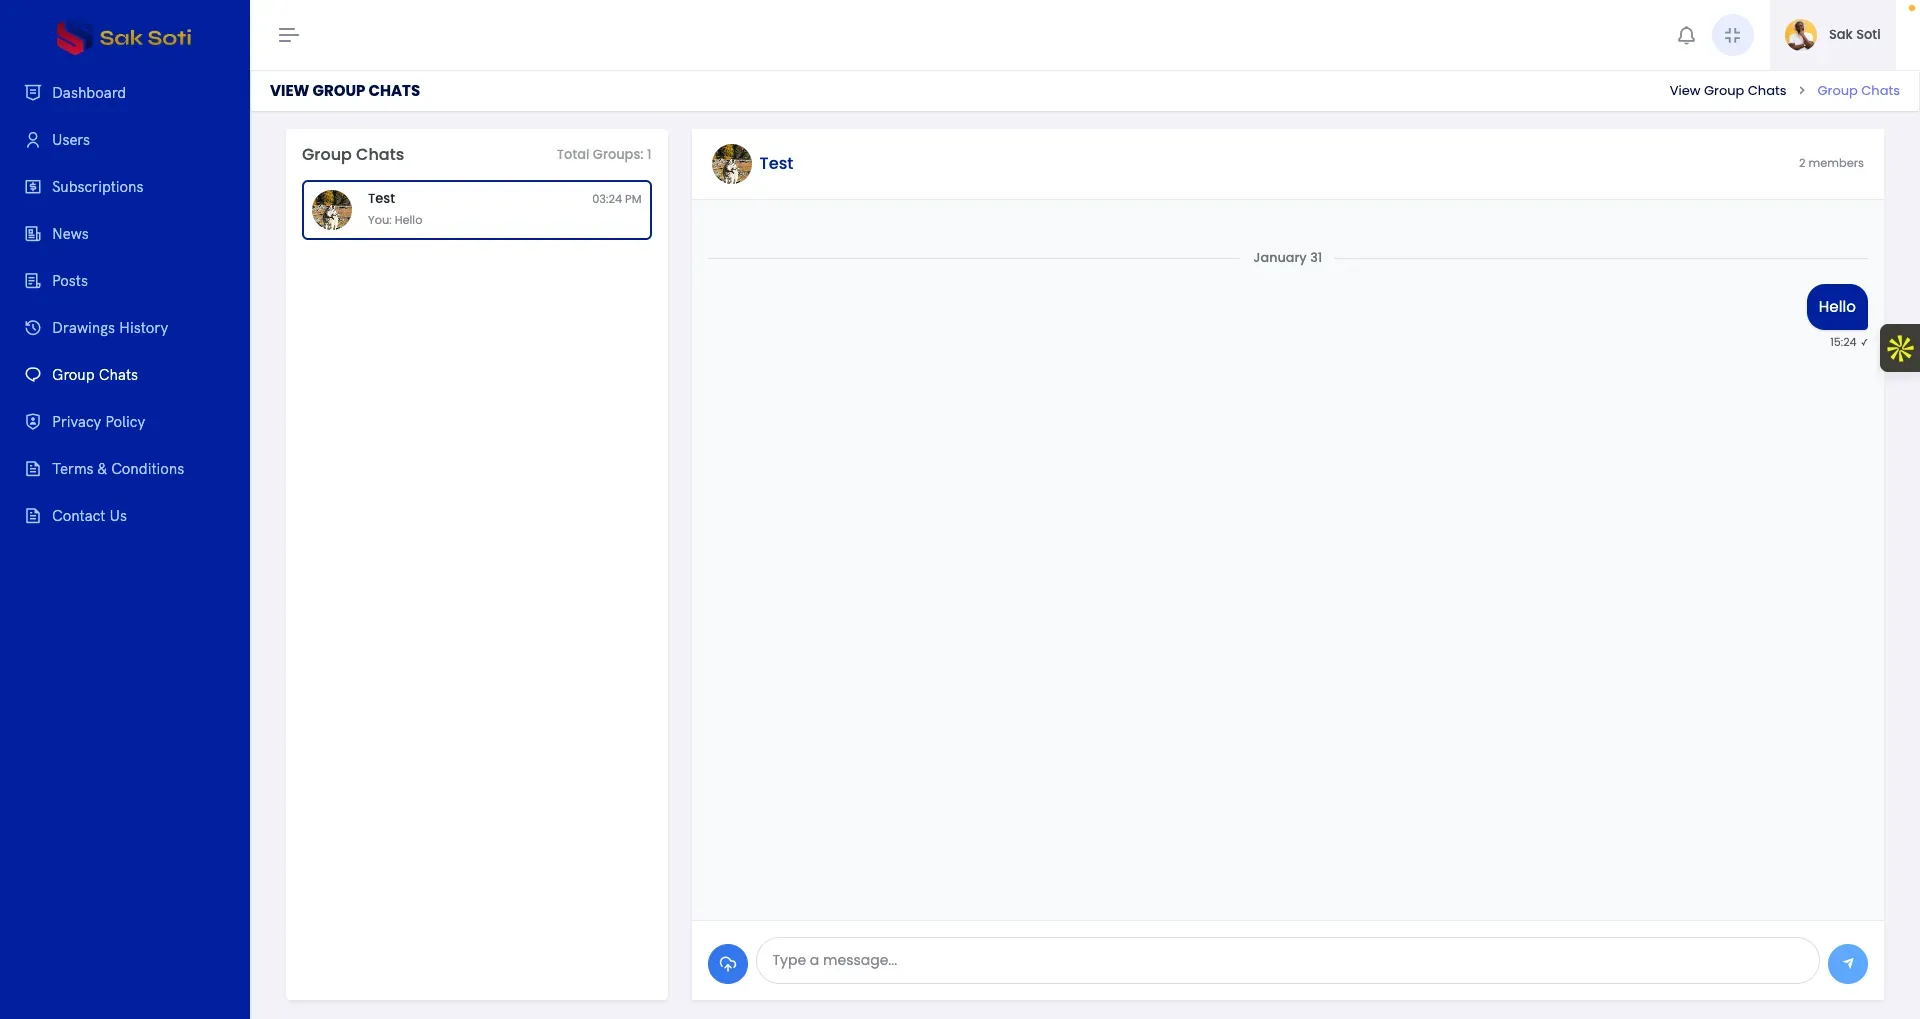Click the Posts sidebar icon
Viewport: 1920px width, 1019px height.
point(33,281)
